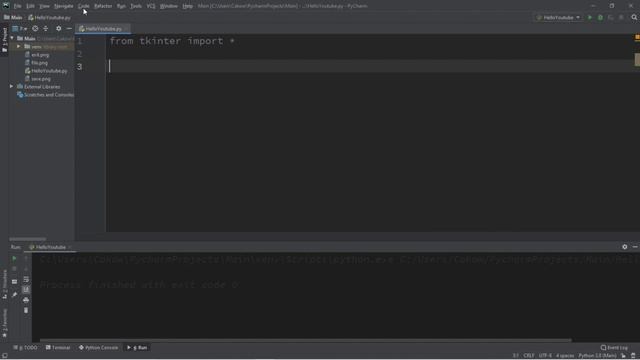Open the Code menu
640x360 pixels.
84,6
